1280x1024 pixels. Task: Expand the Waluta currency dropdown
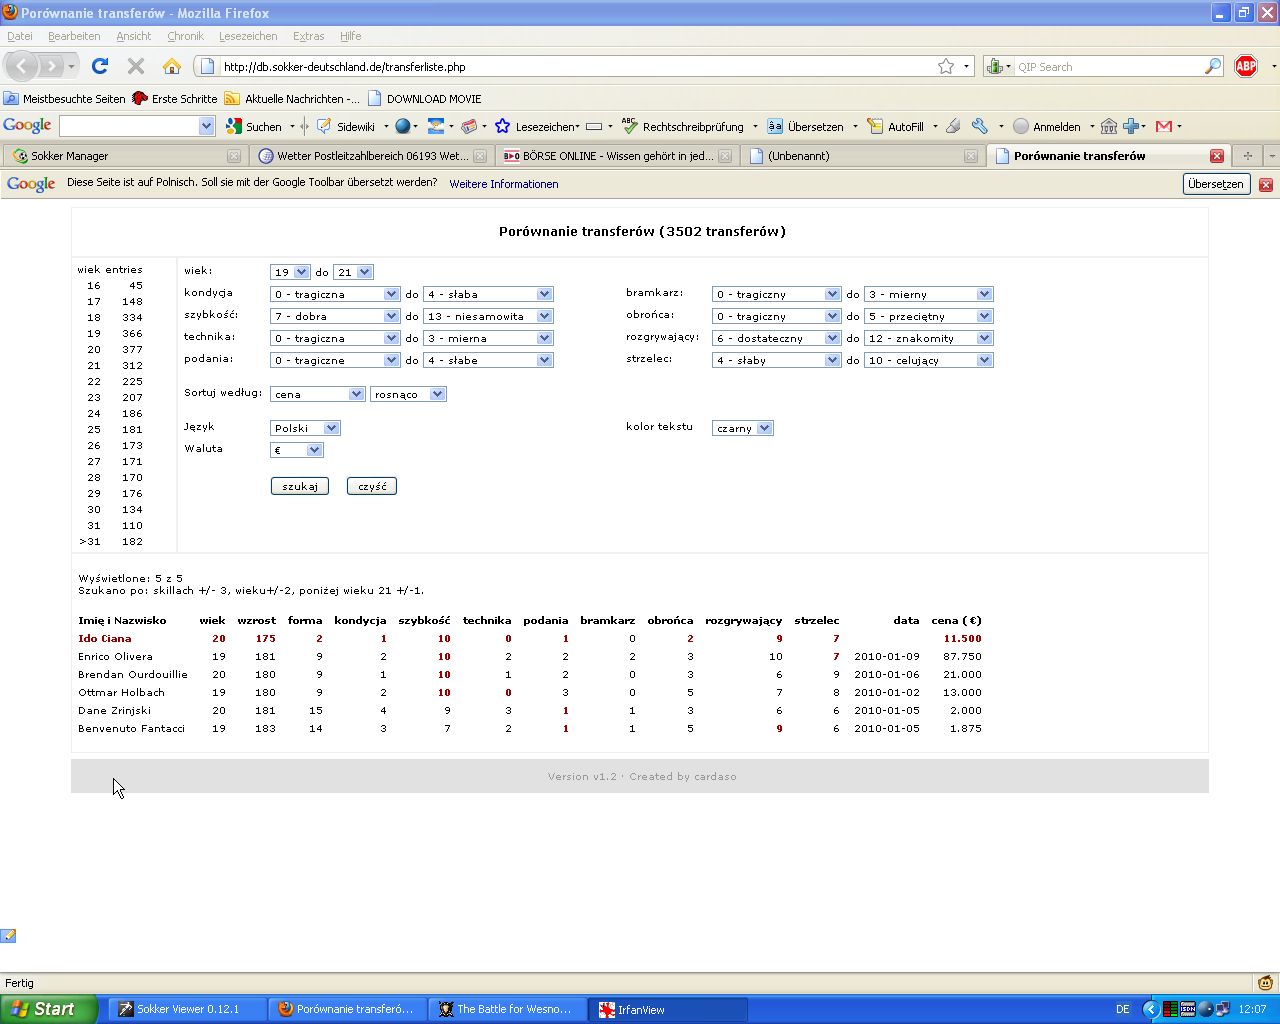pos(296,450)
